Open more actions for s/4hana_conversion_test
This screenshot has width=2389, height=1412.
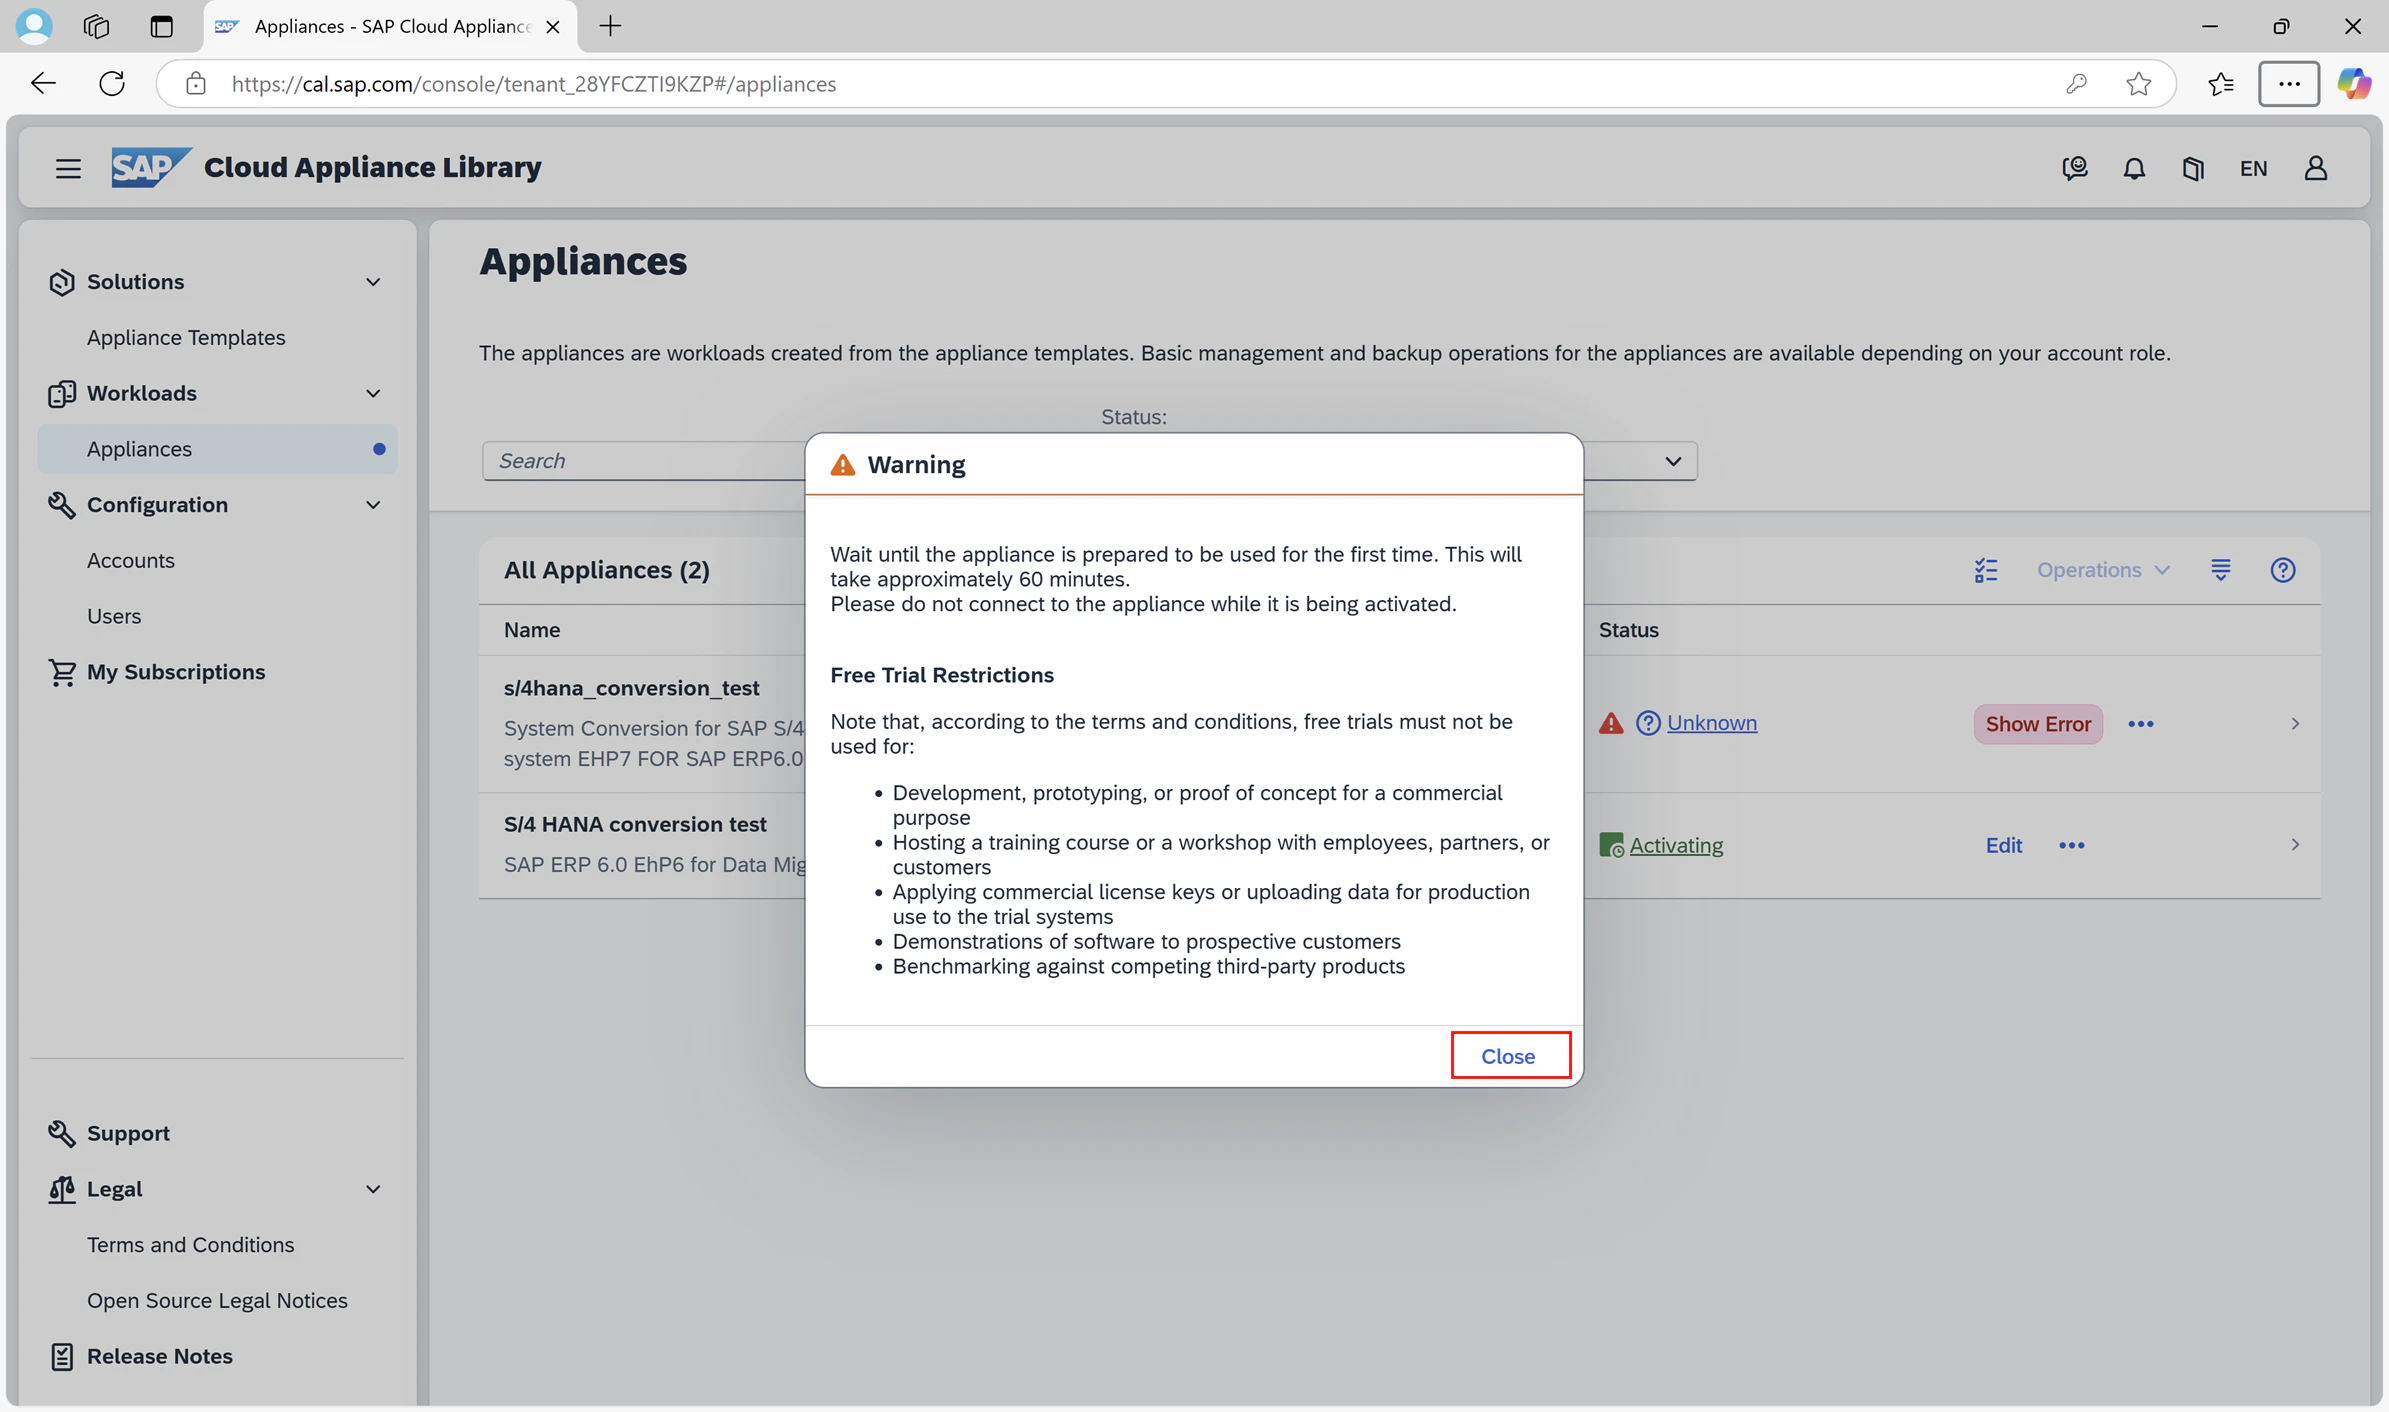(x=2141, y=724)
